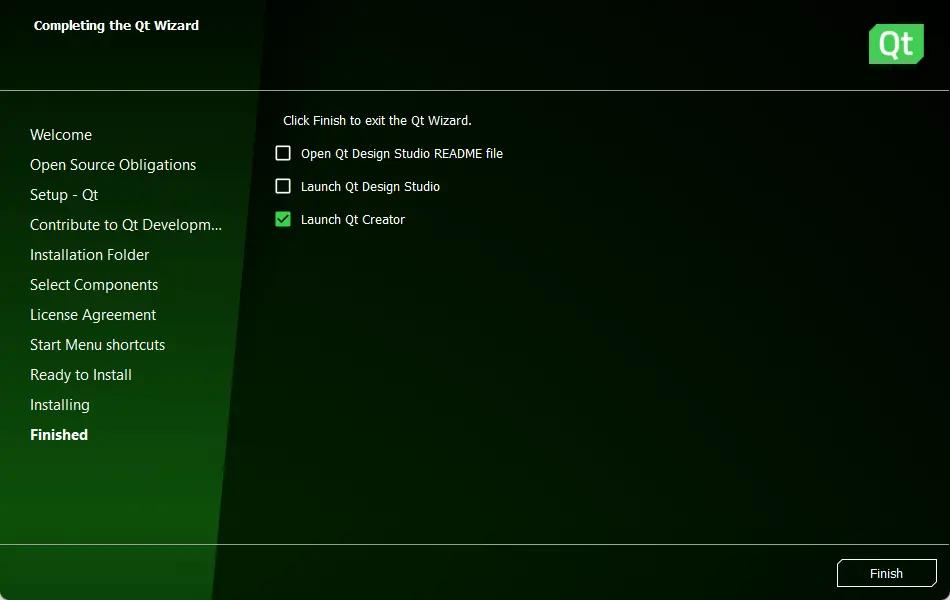Click the Finish button
Viewport: 950px width, 600px height.
(x=886, y=573)
